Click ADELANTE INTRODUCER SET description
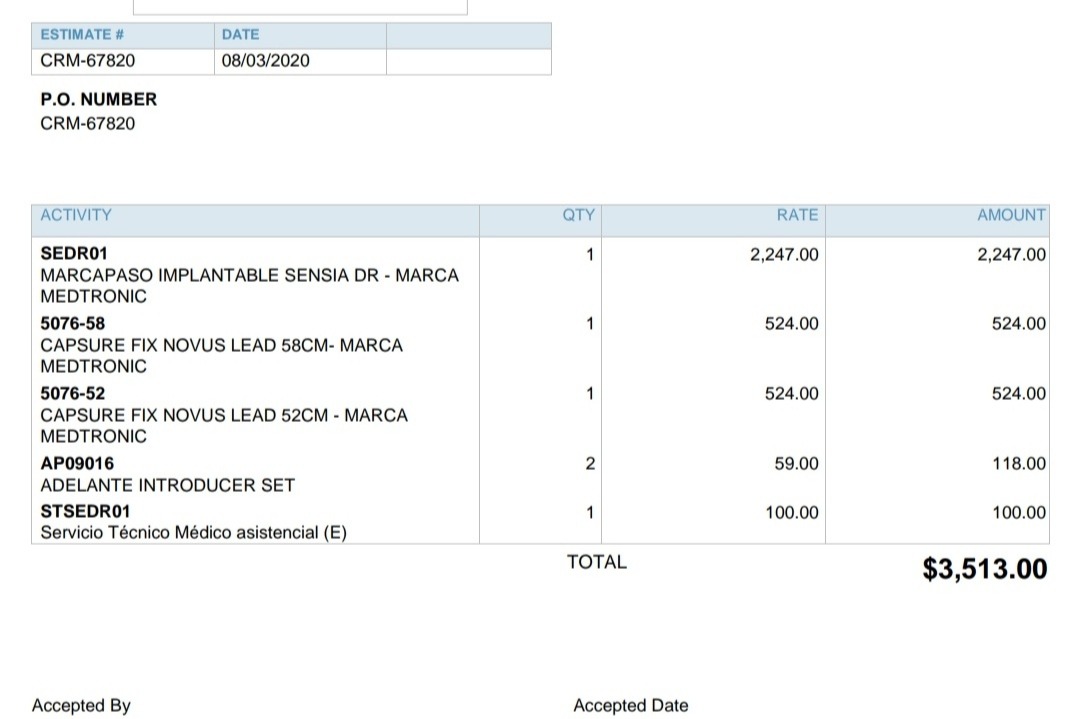 click(x=167, y=486)
